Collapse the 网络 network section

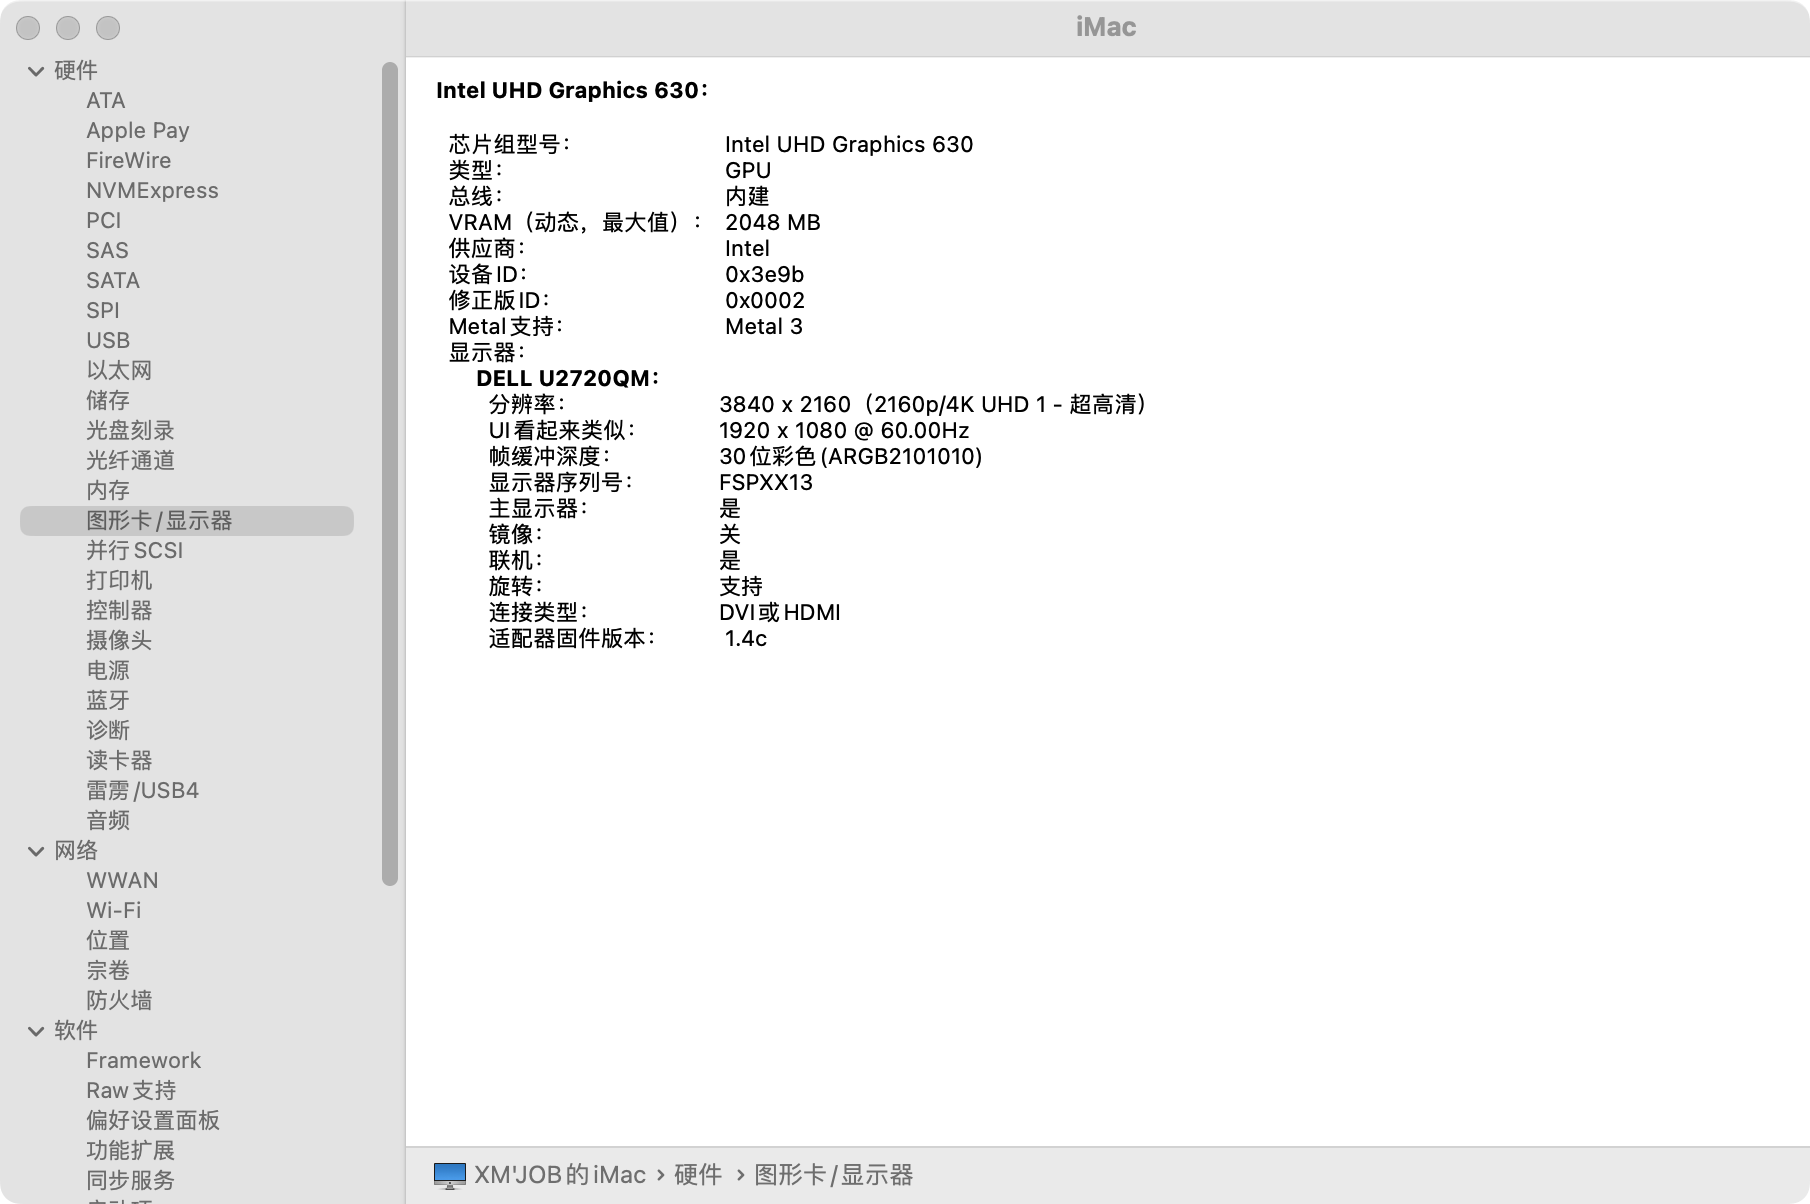(x=36, y=851)
